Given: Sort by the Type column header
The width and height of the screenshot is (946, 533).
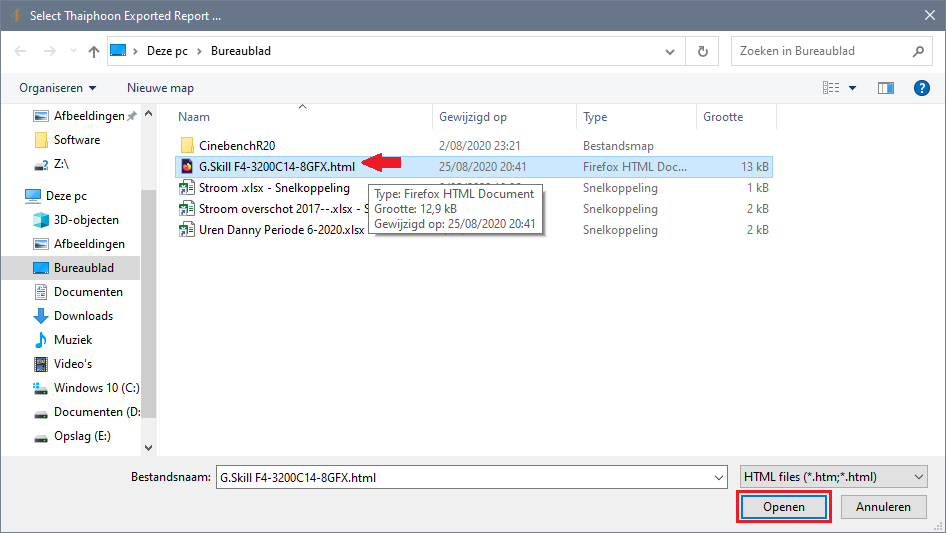Looking at the screenshot, I should pos(595,117).
